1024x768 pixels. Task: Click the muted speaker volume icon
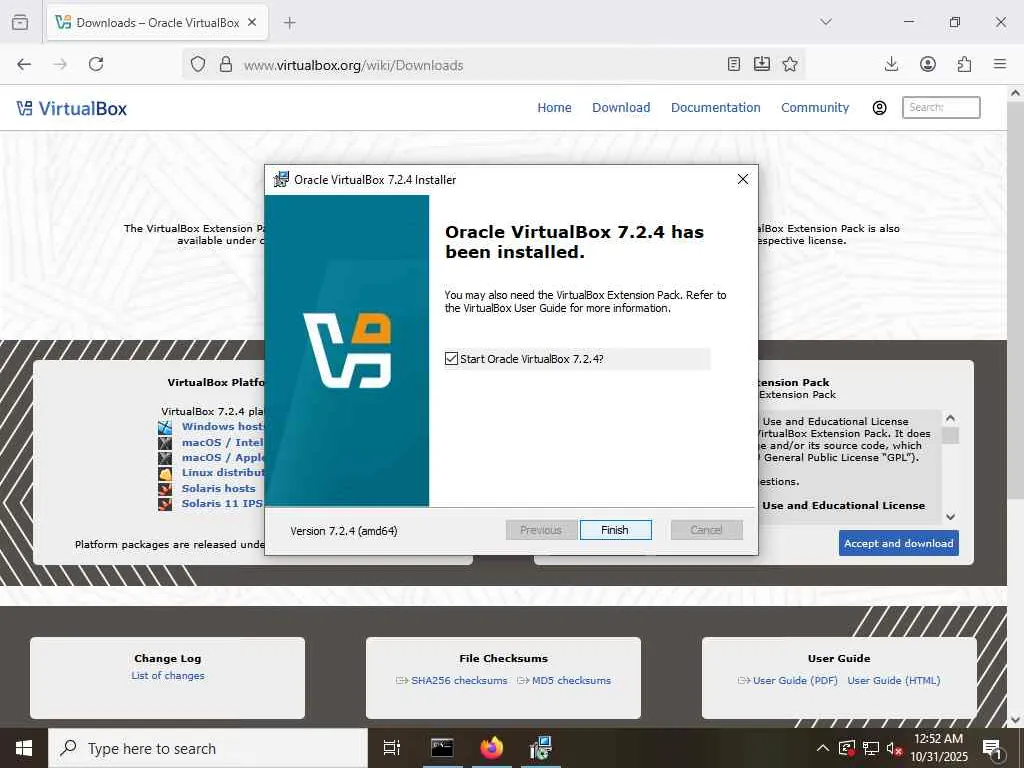point(895,748)
